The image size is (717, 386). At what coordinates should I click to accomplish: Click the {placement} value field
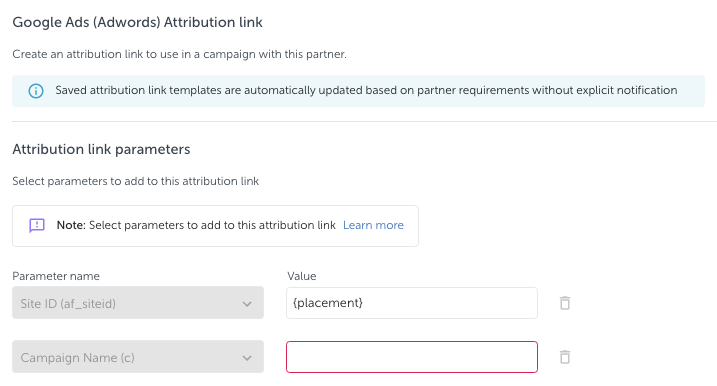coord(412,303)
